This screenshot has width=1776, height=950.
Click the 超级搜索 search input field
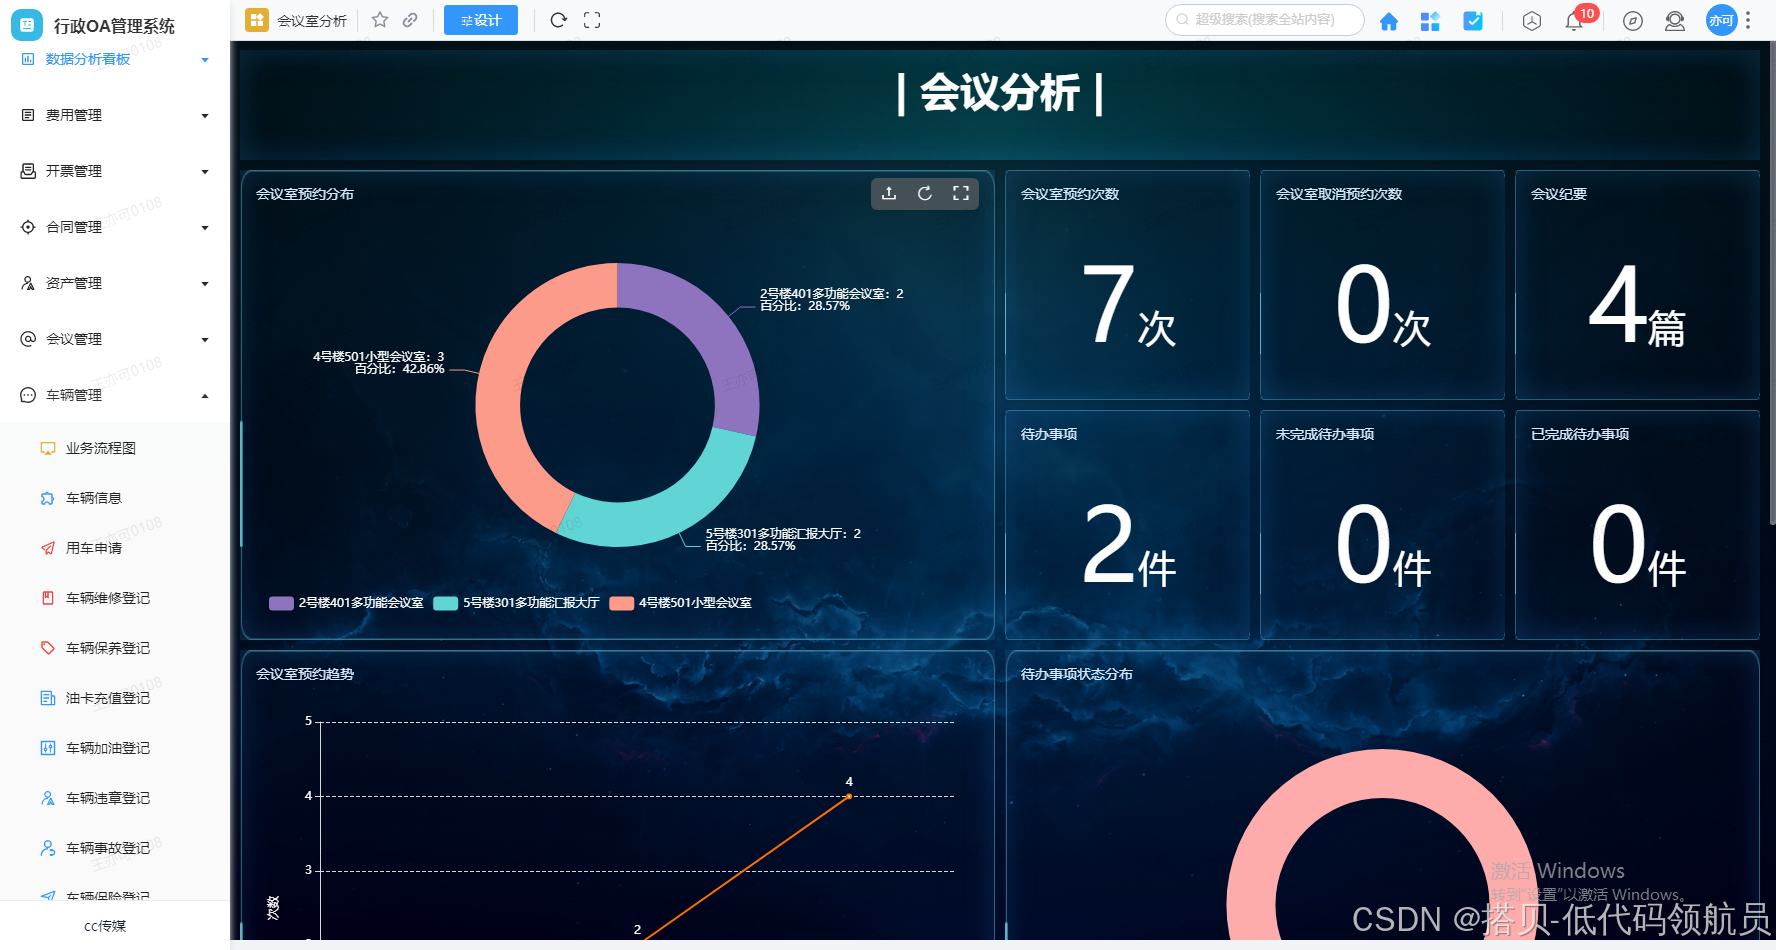click(1263, 19)
